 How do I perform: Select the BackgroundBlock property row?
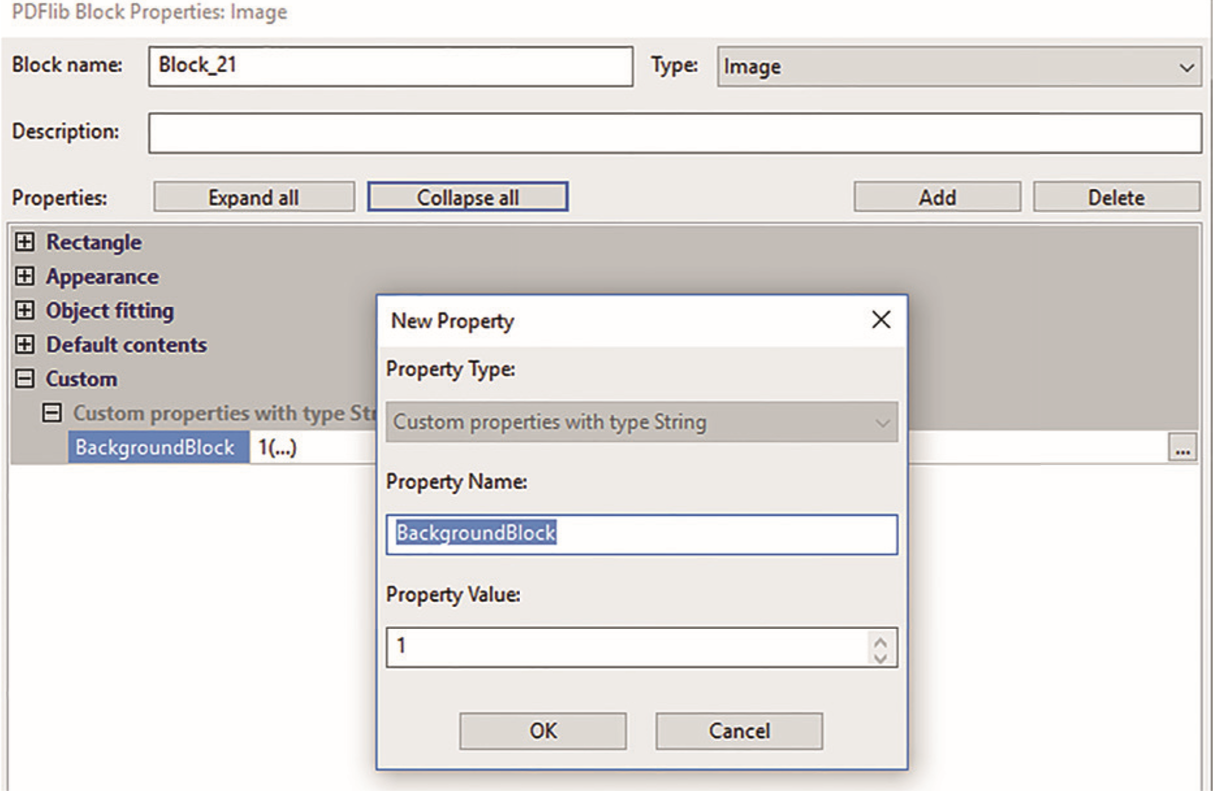coord(157,448)
